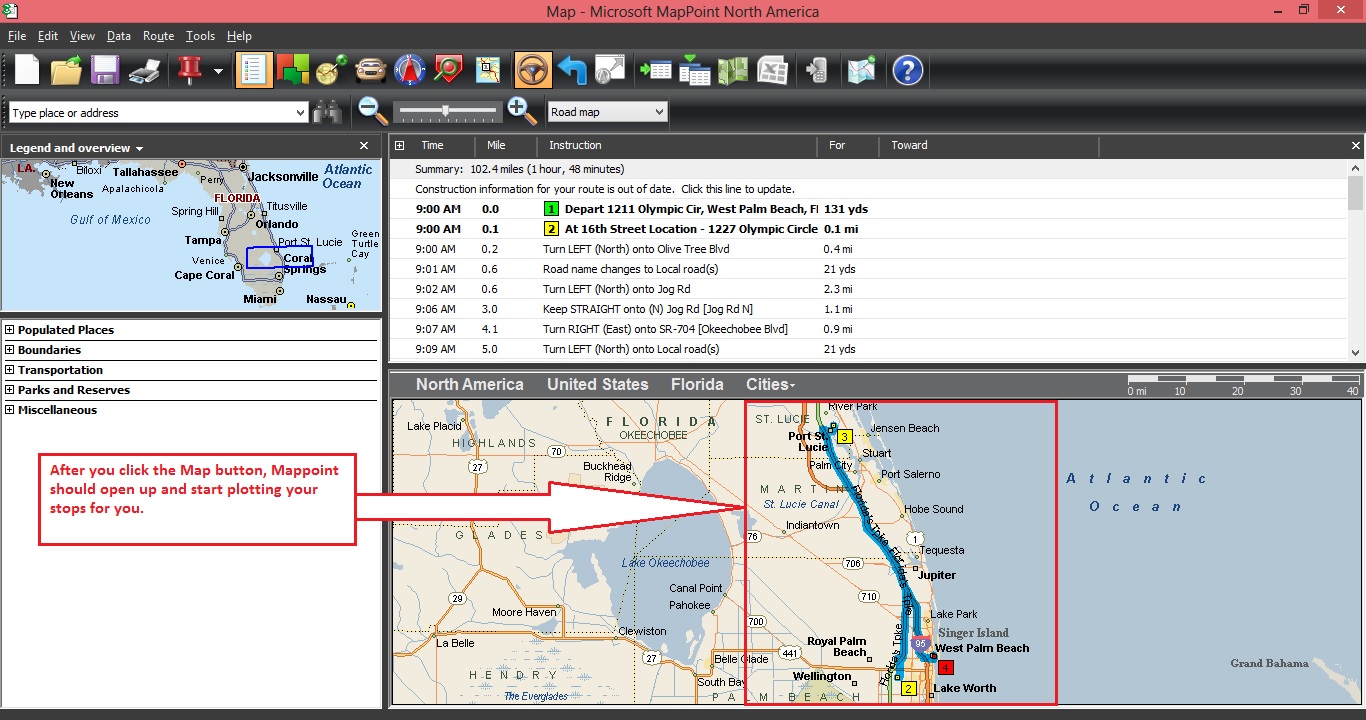The height and width of the screenshot is (720, 1366).
Task: Select the At 16th Street Location row
Action: tap(868, 229)
